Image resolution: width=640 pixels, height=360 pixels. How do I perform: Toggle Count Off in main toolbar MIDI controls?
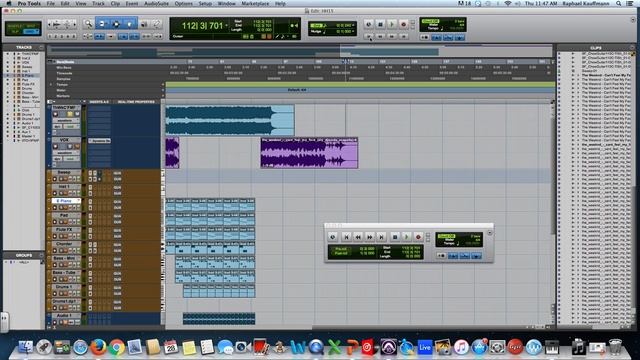[x=448, y=37]
